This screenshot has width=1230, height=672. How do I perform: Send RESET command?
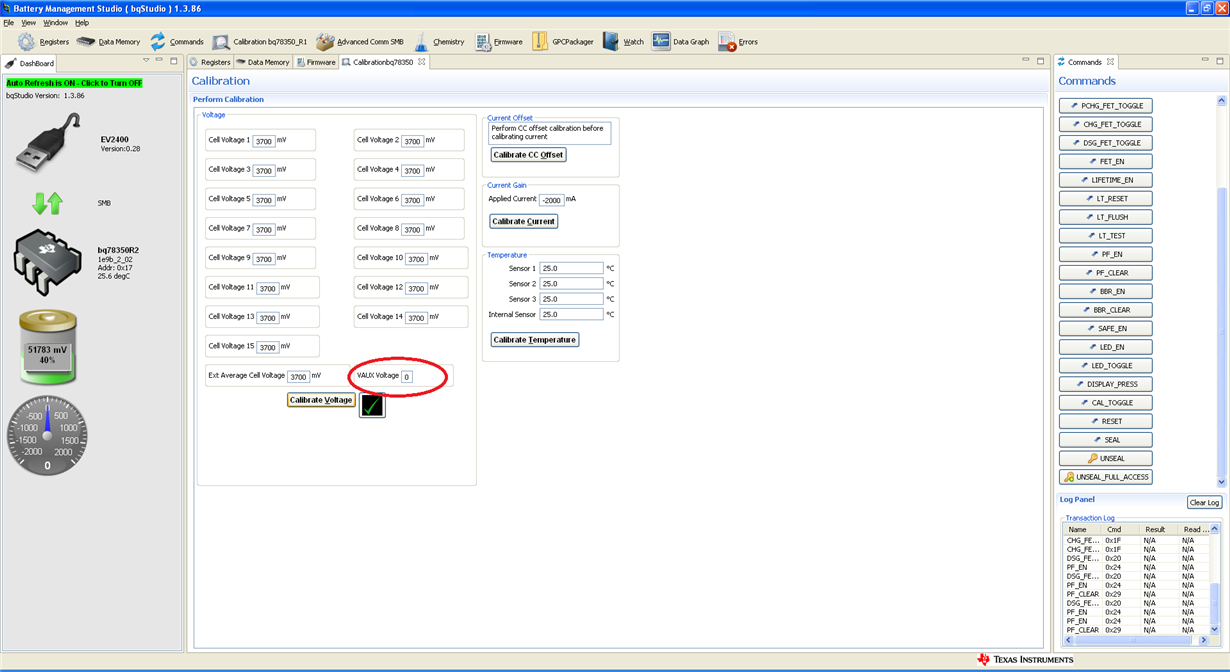click(x=1106, y=421)
